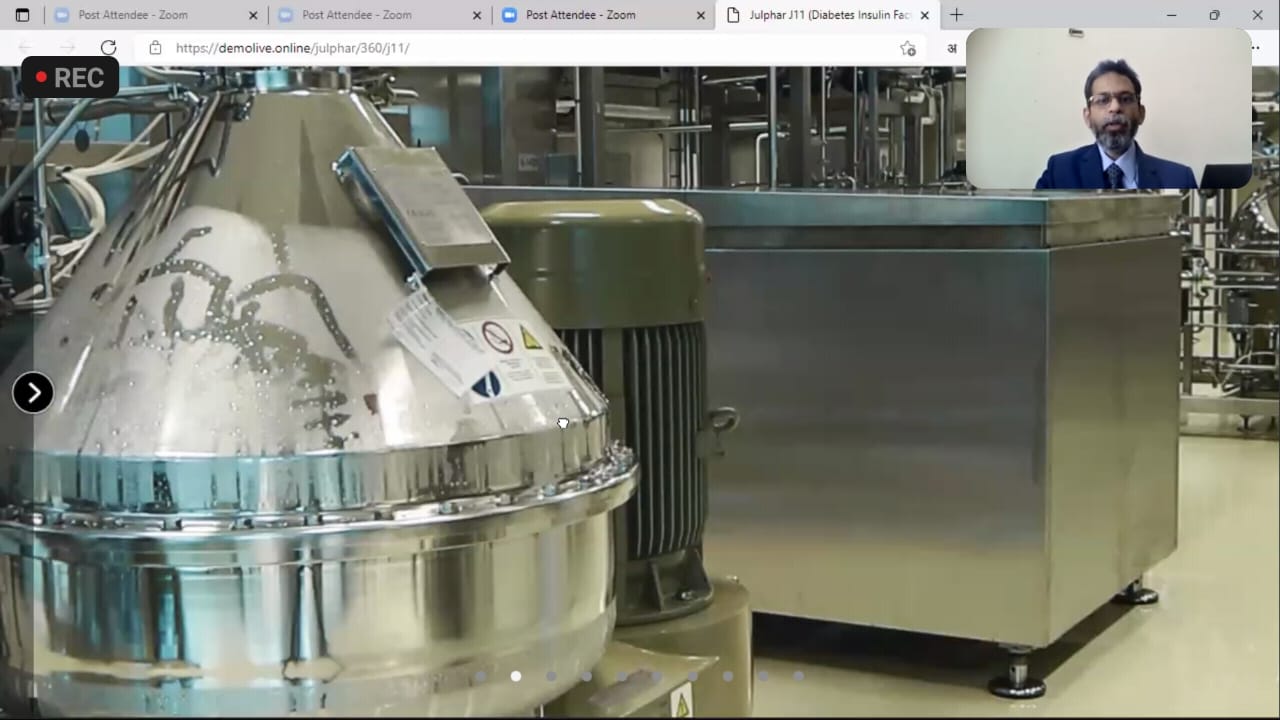The image size is (1280, 720).
Task: Click the translate page icon in address bar
Action: (x=951, y=48)
